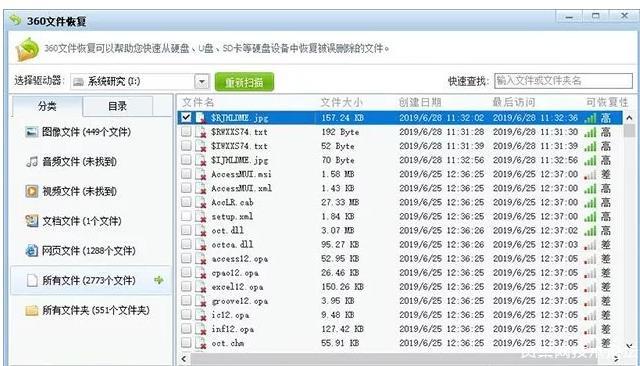
Task: Click the file icon of AccLR.cab
Action: pos(200,202)
